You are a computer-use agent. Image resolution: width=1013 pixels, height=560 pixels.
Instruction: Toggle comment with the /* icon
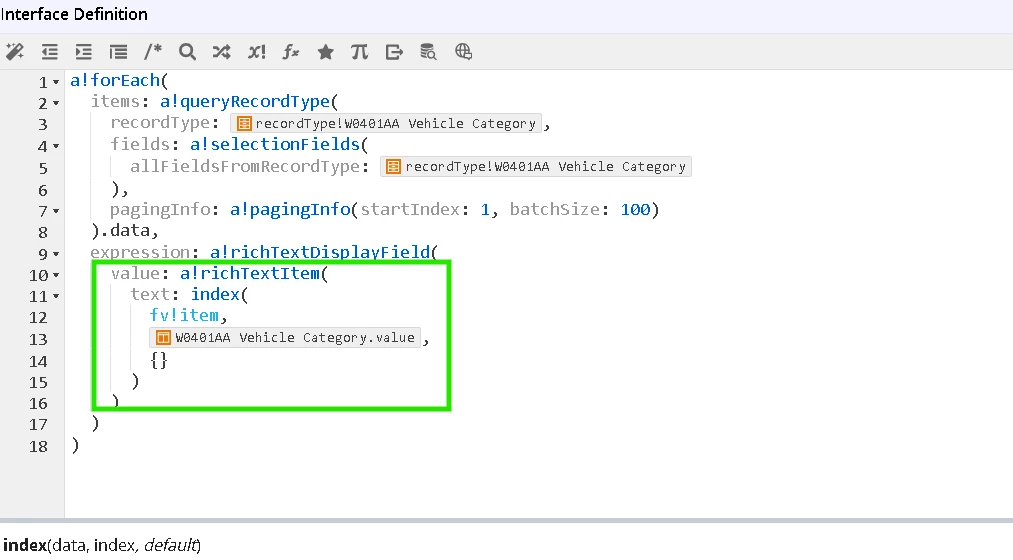152,52
